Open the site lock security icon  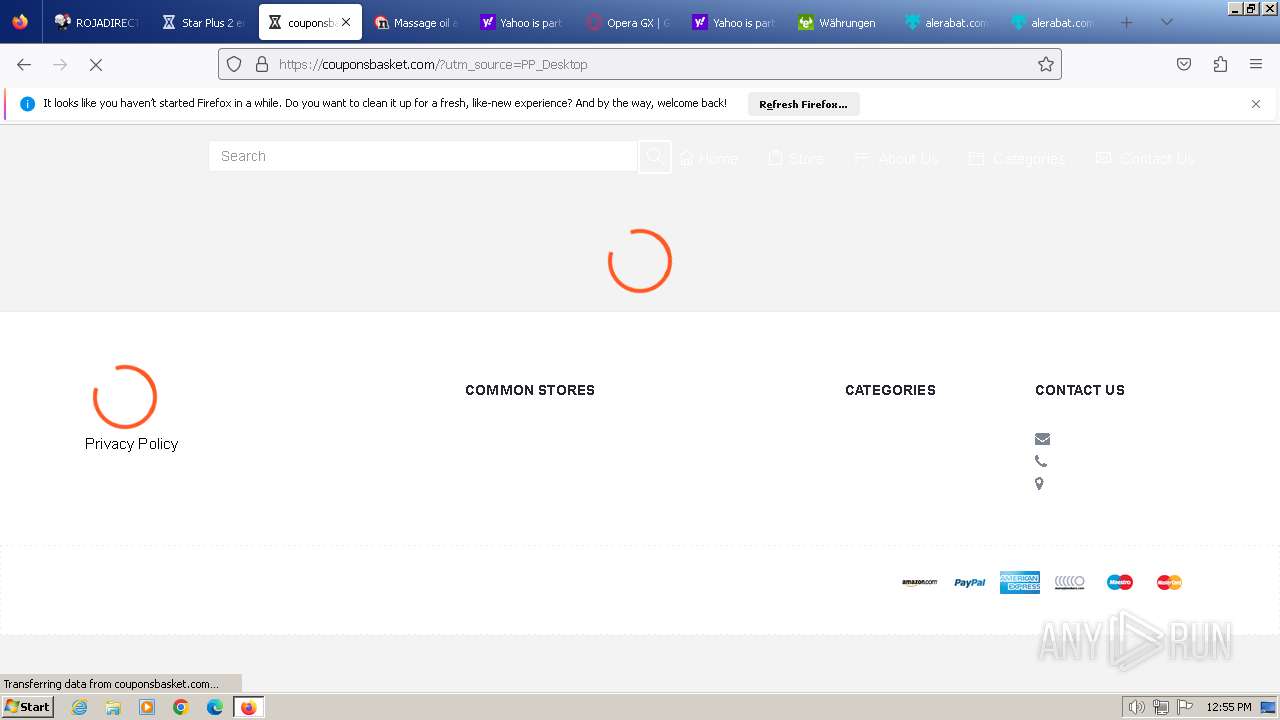click(262, 64)
